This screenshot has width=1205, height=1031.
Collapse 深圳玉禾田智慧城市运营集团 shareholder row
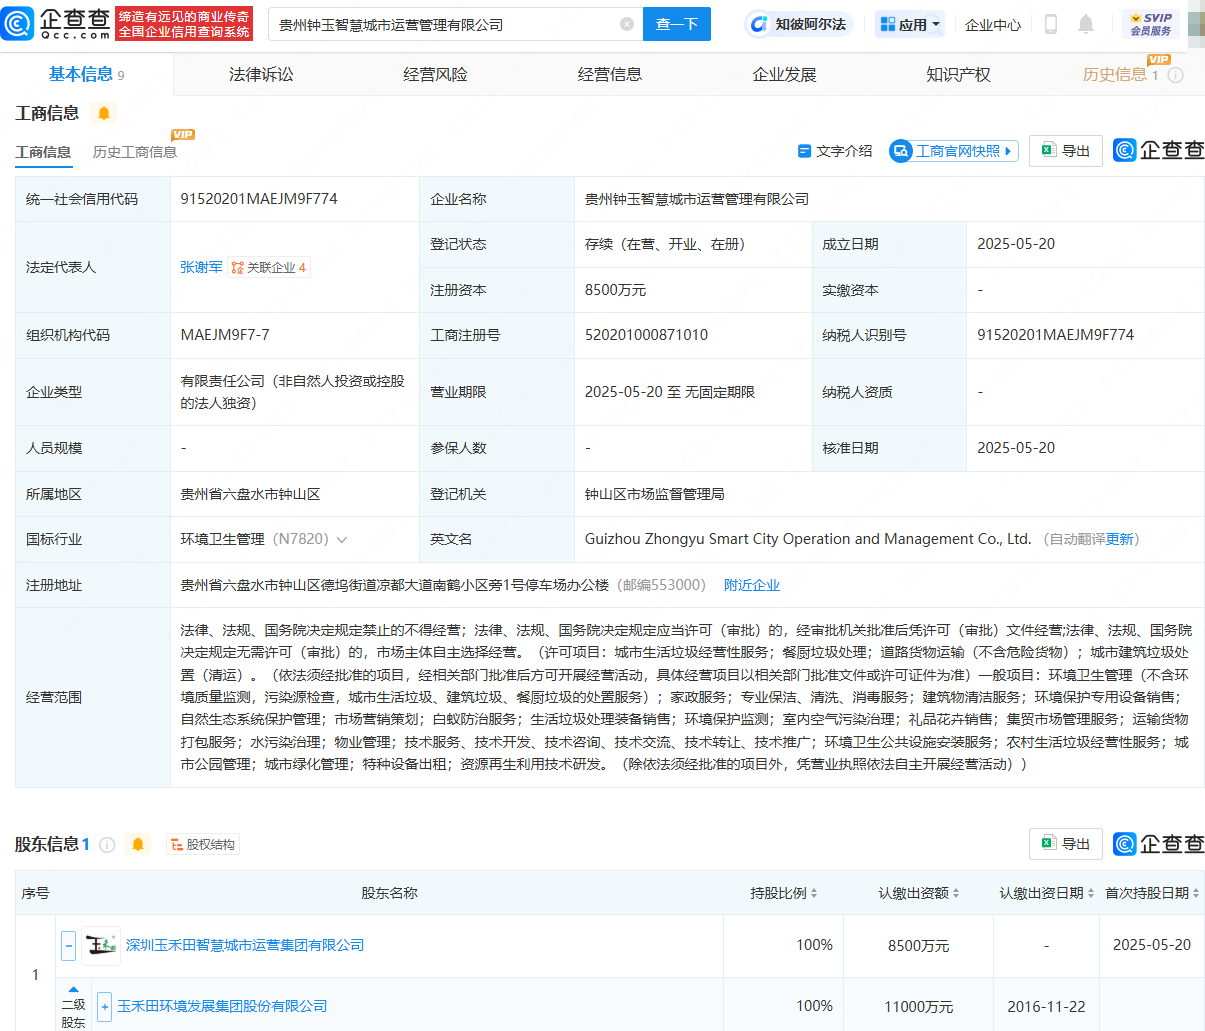point(68,945)
